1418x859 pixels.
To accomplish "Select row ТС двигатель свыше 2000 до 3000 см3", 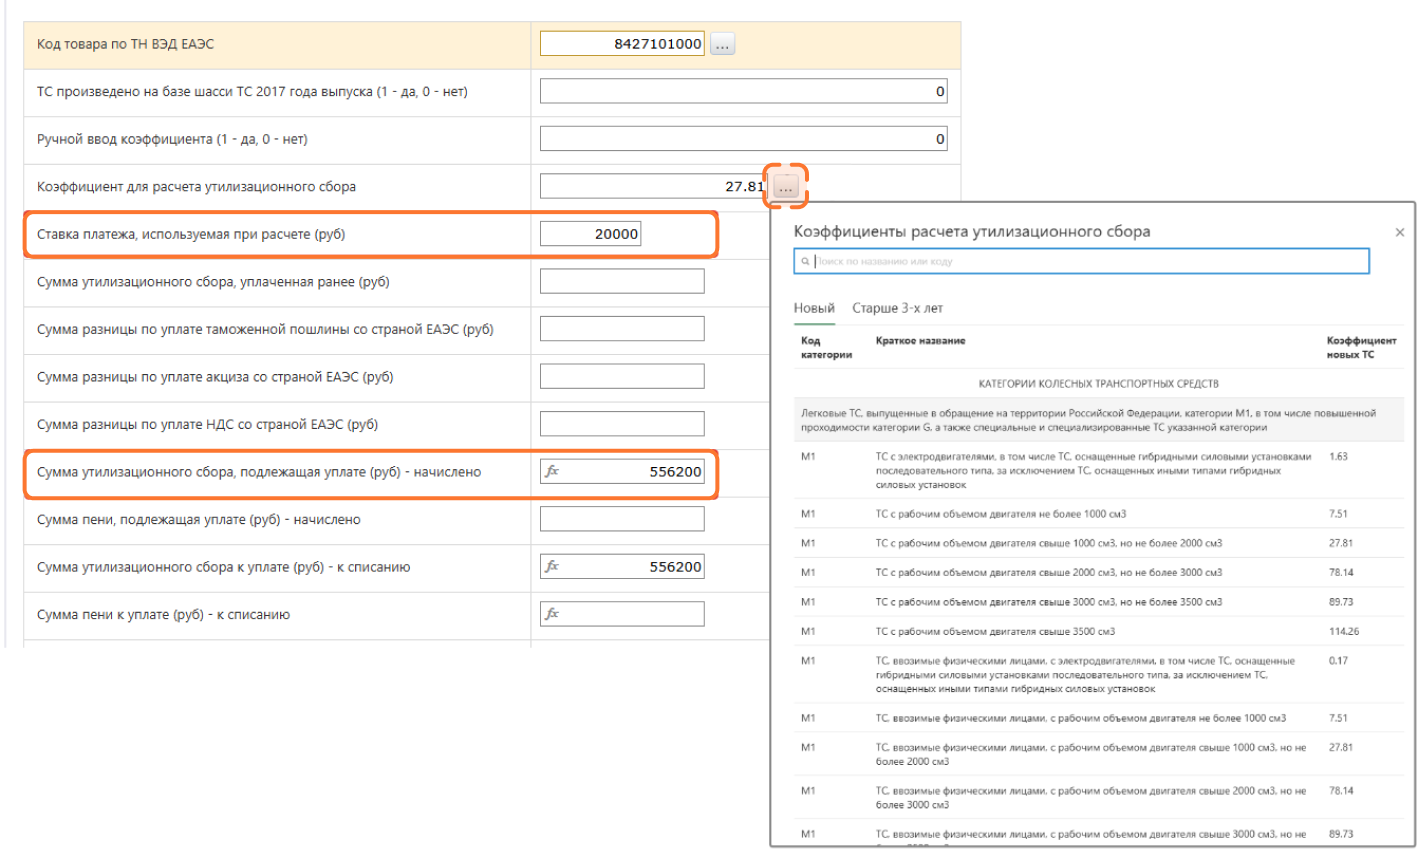I will click(x=1099, y=572).
